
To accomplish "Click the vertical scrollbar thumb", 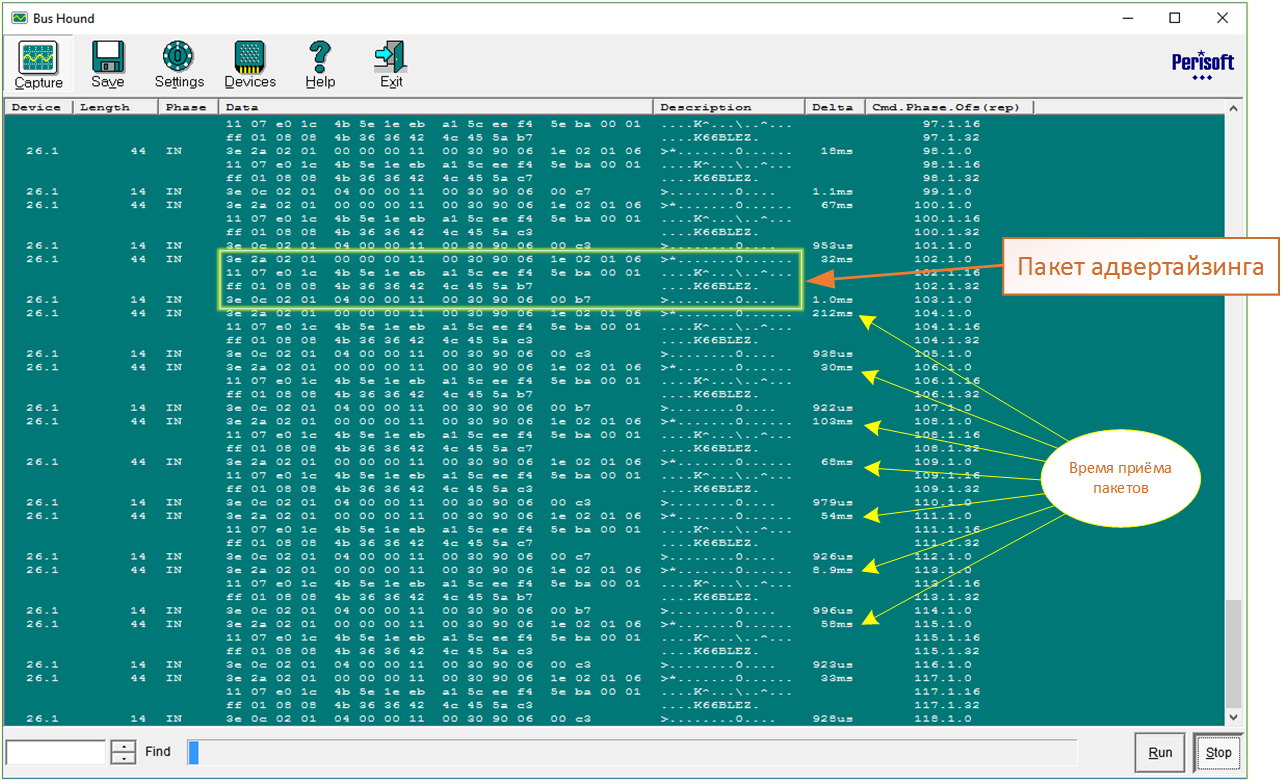I will point(1232,653).
